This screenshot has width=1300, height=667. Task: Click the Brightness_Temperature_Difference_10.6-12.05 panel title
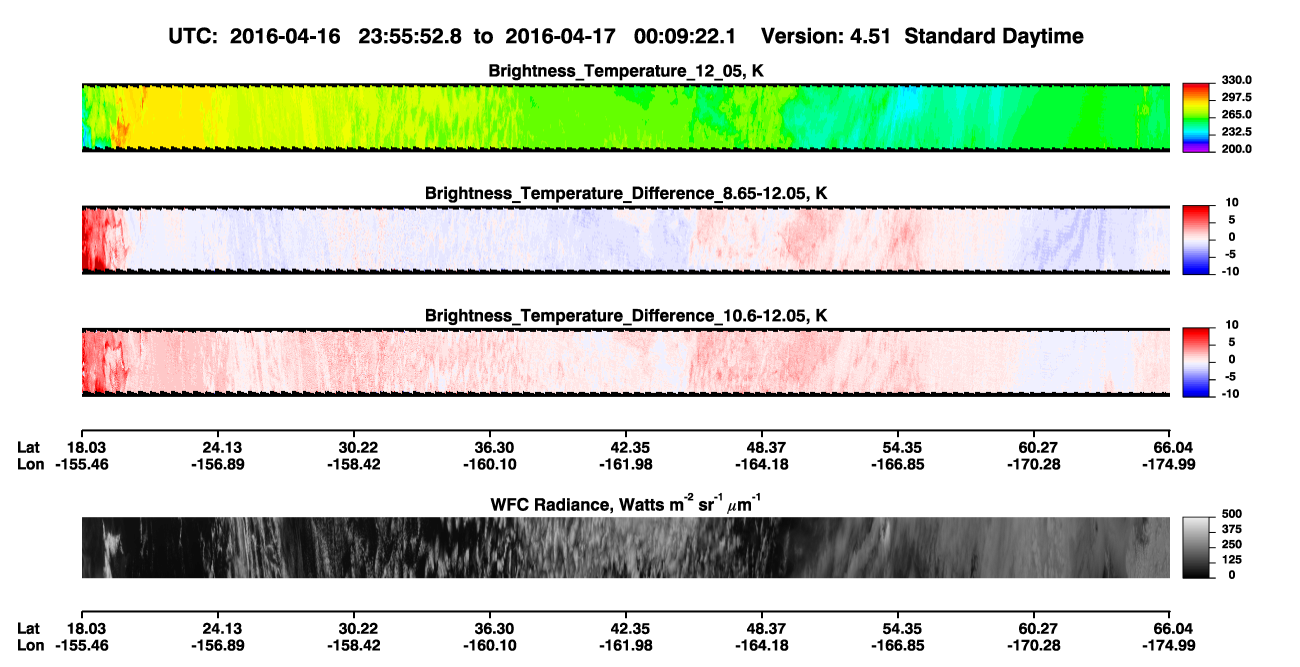(626, 316)
